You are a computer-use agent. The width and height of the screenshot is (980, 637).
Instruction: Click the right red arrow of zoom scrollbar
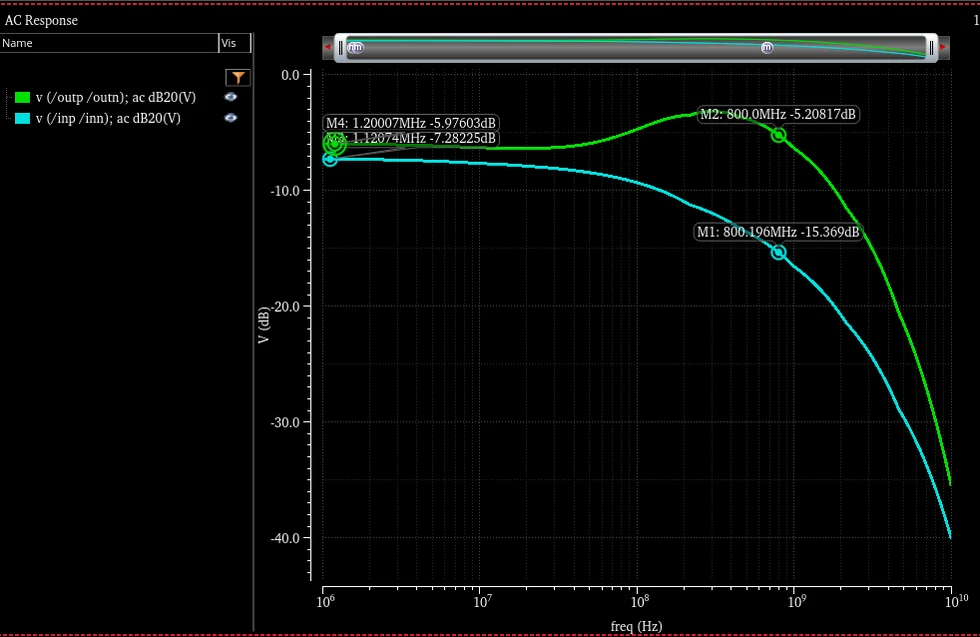944,47
